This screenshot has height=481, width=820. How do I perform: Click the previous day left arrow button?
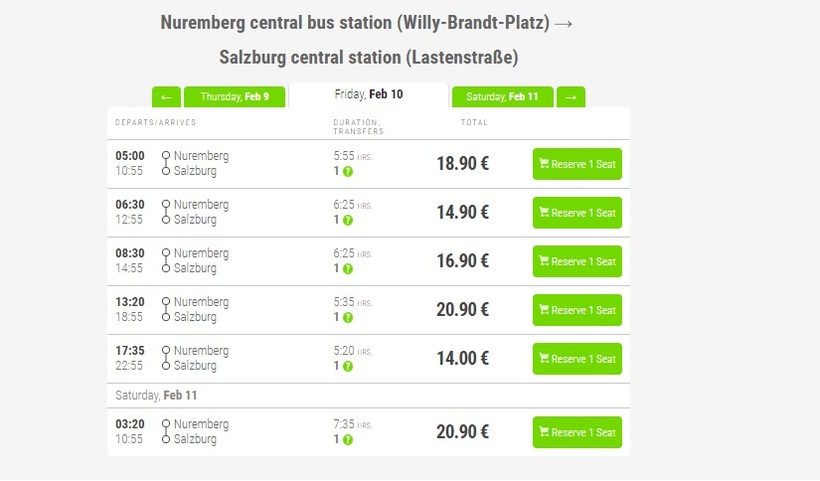[166, 97]
